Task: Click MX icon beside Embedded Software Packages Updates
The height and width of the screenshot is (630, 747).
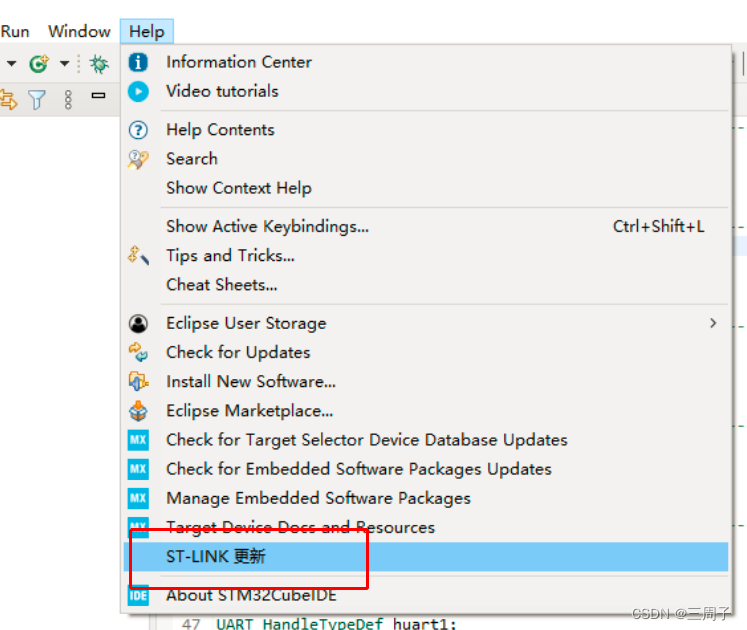Action: click(x=138, y=469)
